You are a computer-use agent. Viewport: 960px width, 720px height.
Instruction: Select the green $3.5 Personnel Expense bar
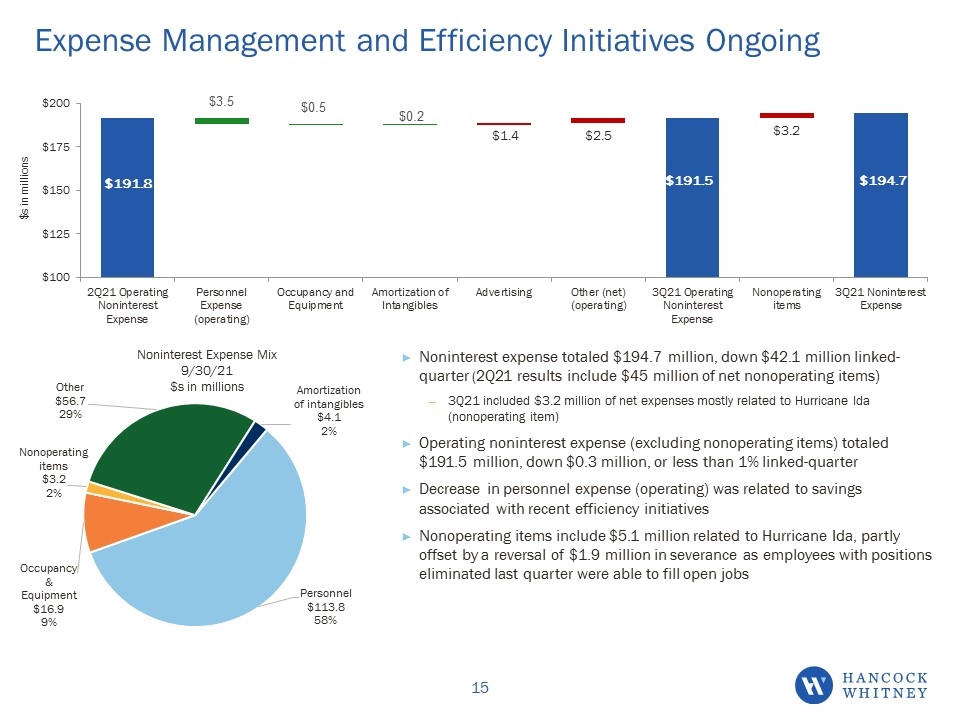222,121
